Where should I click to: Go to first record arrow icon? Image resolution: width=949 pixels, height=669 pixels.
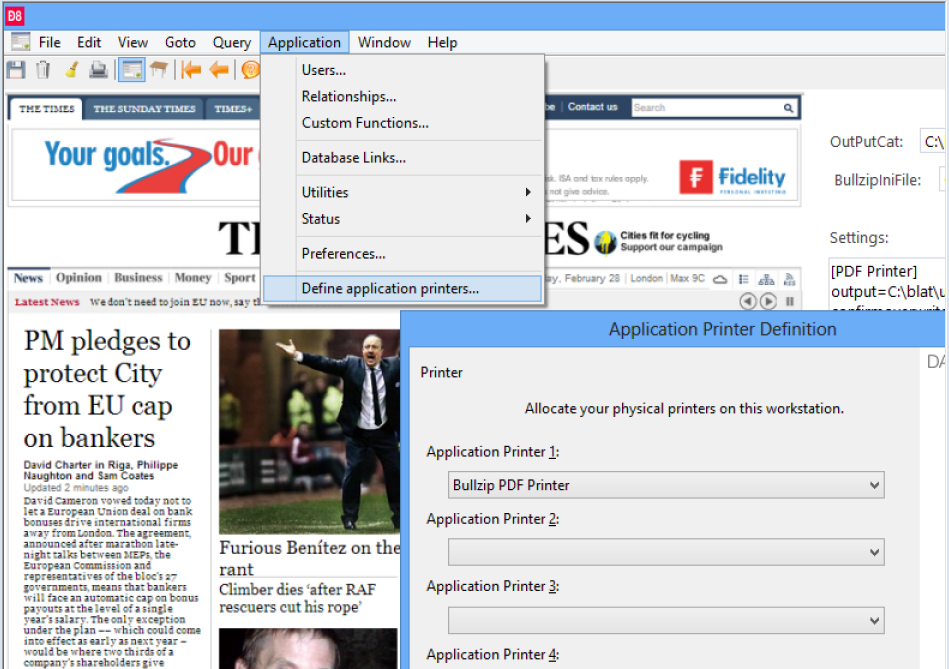click(191, 70)
